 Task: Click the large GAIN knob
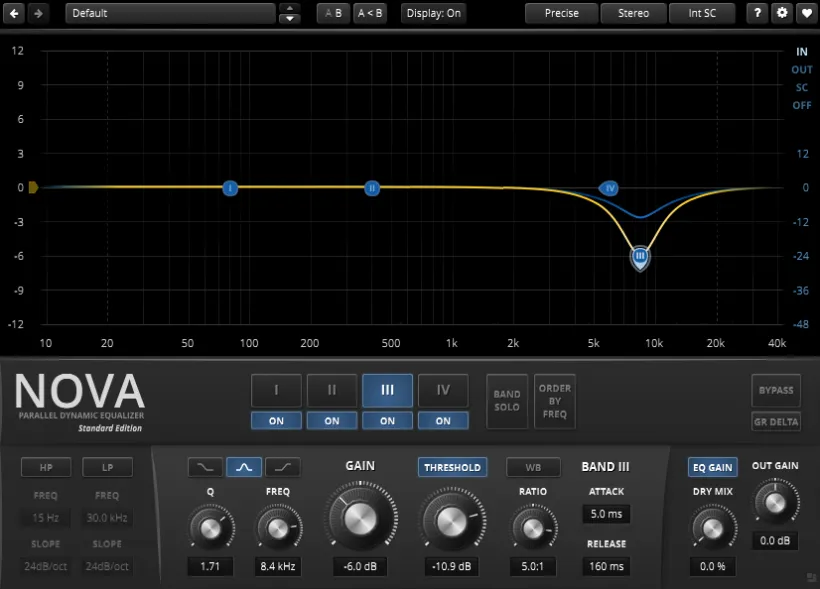tap(360, 519)
